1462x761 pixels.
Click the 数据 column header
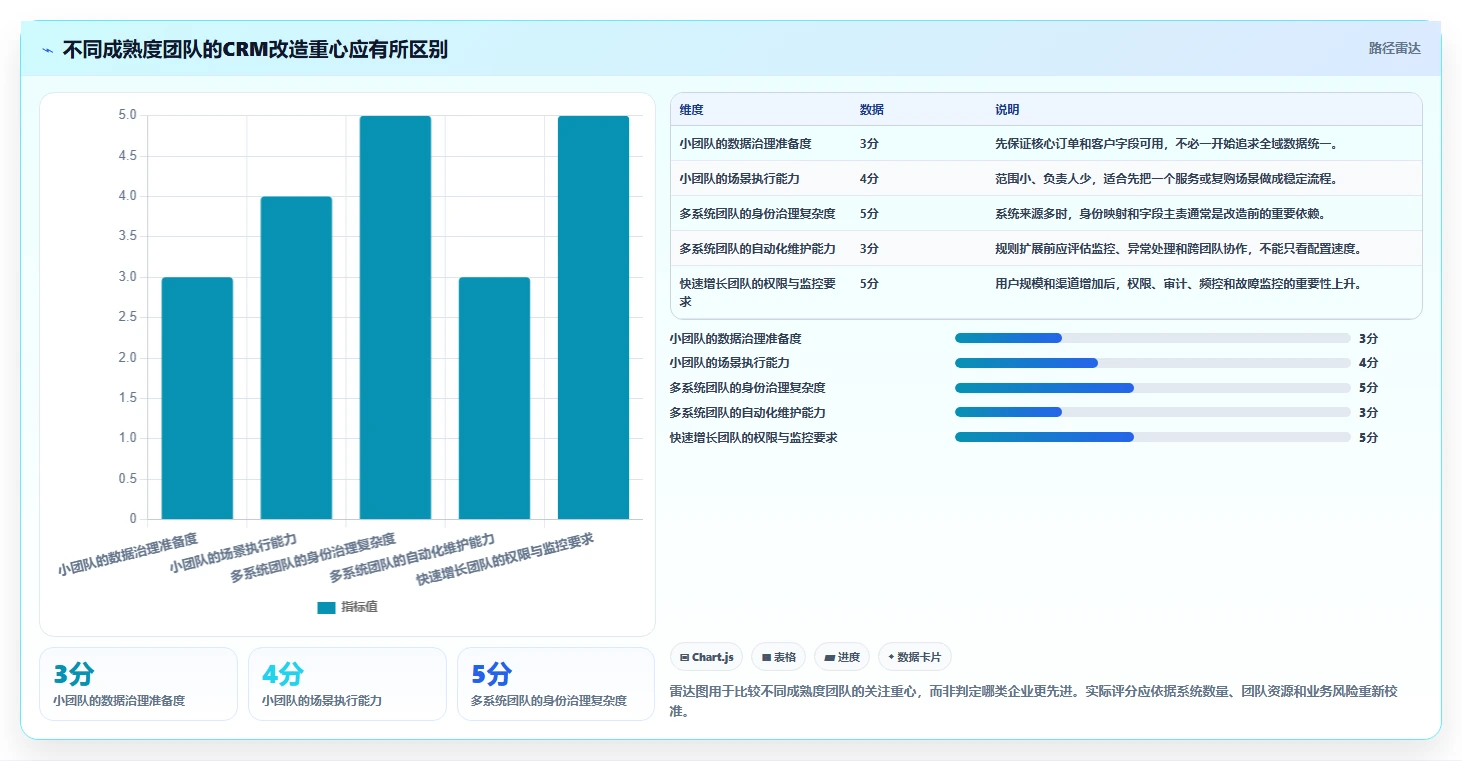point(872,110)
